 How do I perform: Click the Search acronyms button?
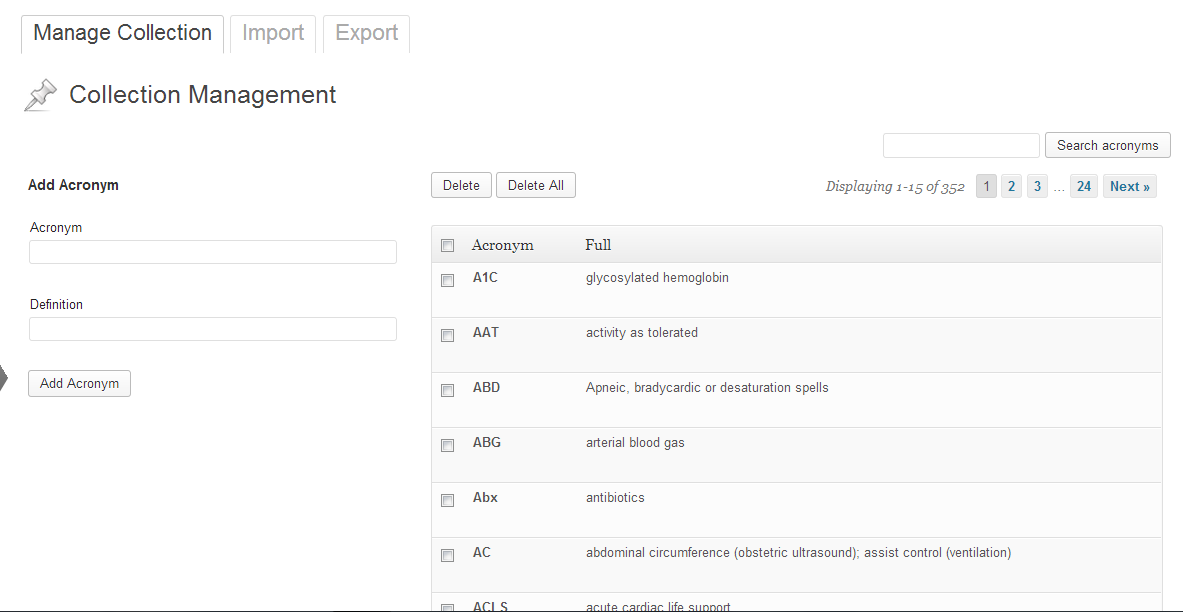click(1108, 146)
